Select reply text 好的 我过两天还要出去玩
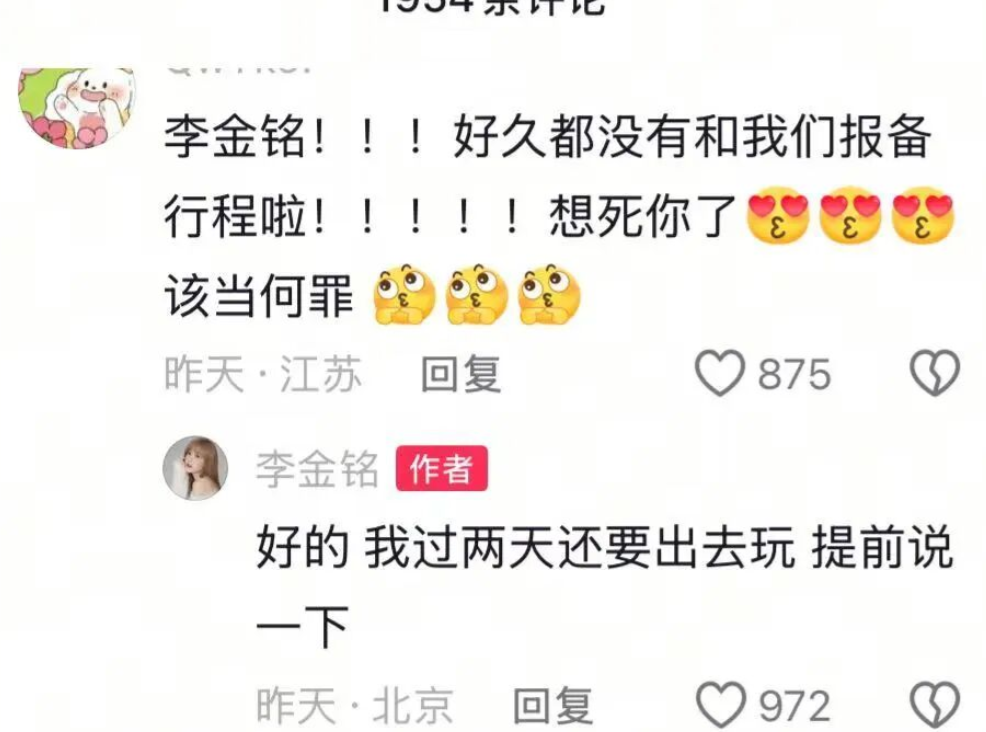Viewport: 986px width, 732px height. pos(525,547)
